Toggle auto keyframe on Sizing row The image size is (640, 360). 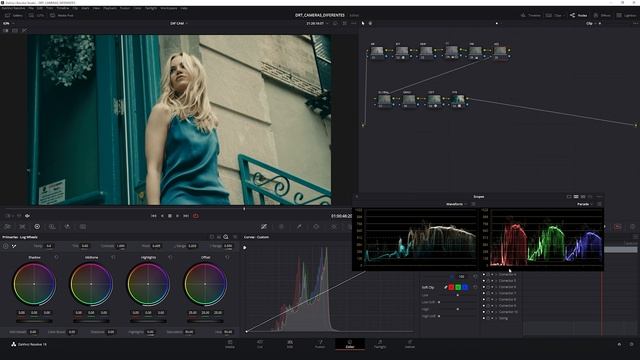coord(492,318)
